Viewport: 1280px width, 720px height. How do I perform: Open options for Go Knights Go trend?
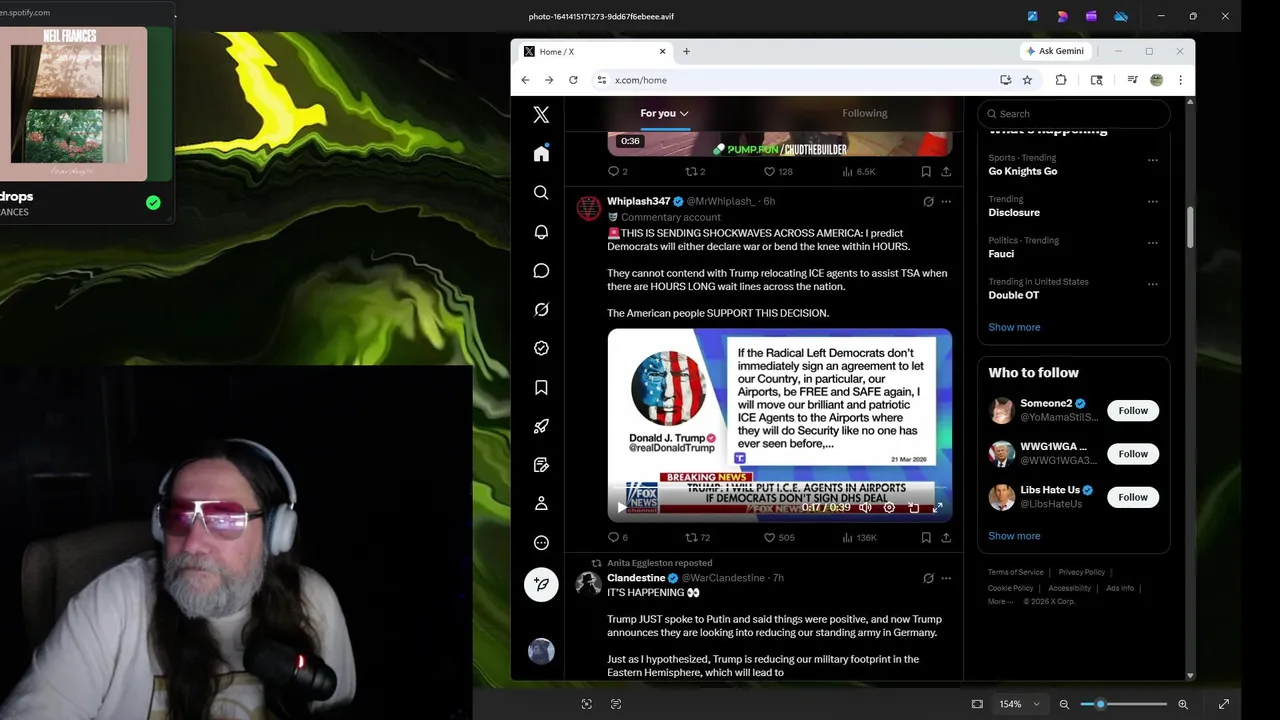click(1153, 160)
